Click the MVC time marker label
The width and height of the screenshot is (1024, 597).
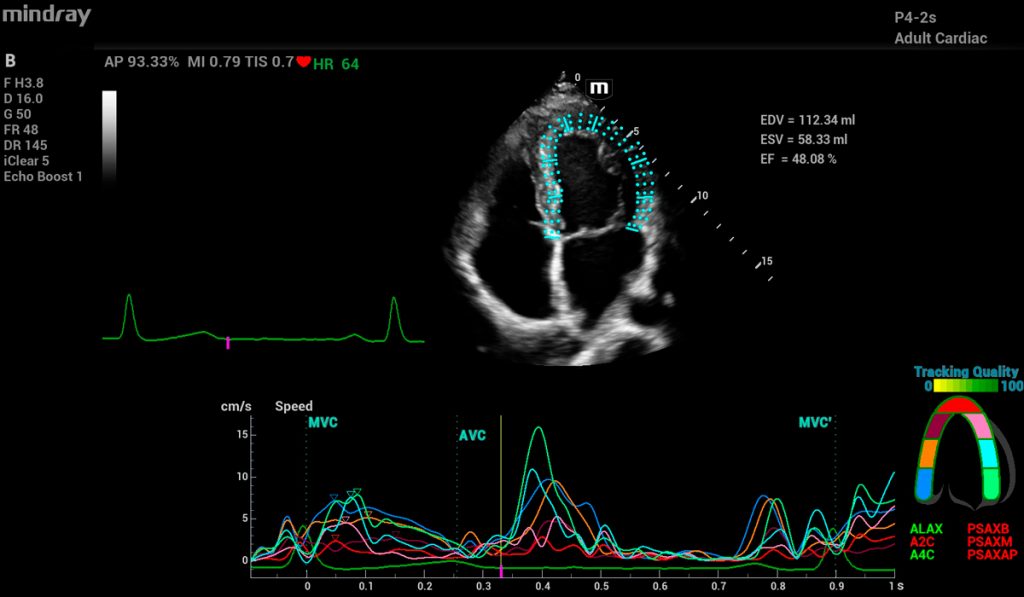tap(322, 423)
